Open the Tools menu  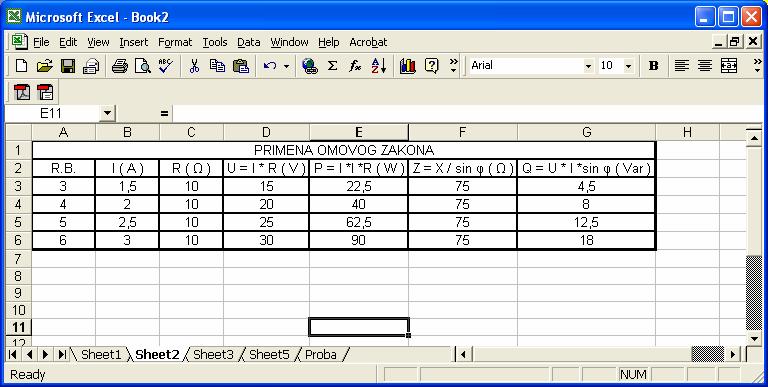[x=215, y=42]
